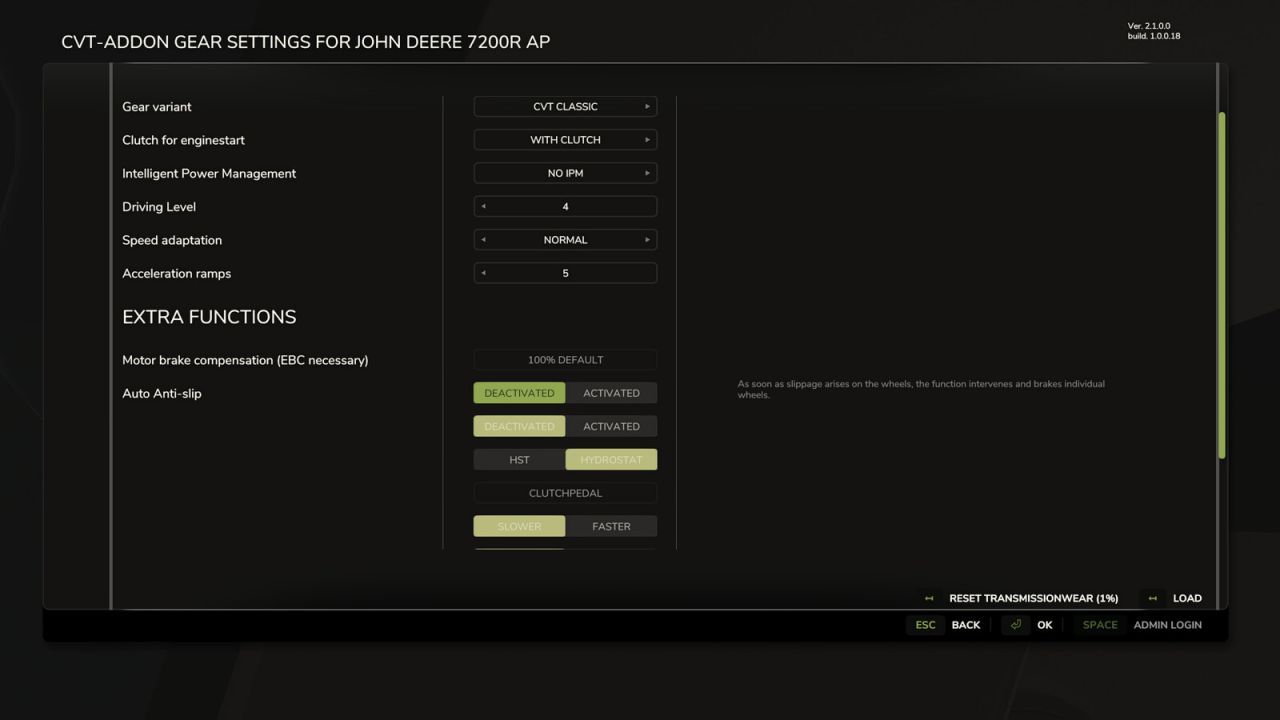The width and height of the screenshot is (1280, 720).
Task: Open the NORMAL Speed adaptation selector
Action: [565, 239]
